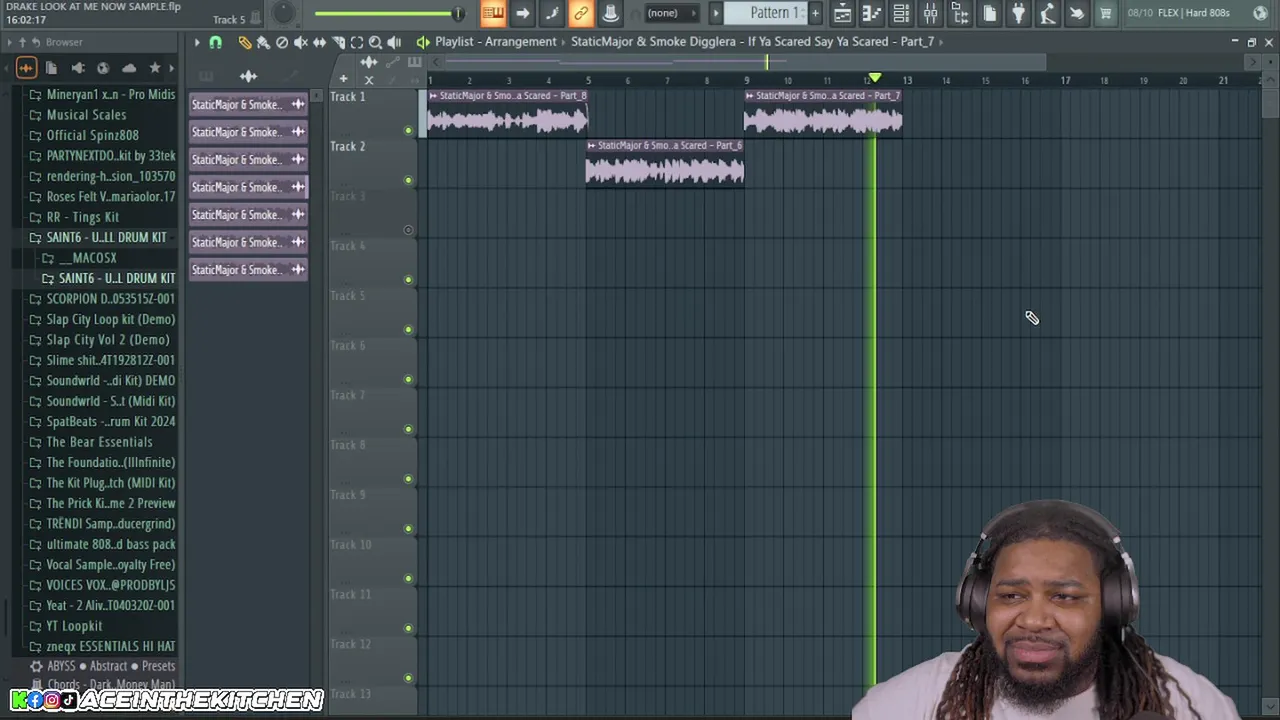Toggle typing keyboard to piano icon
Image resolution: width=1280 pixels, height=720 pixels.
pos(492,13)
